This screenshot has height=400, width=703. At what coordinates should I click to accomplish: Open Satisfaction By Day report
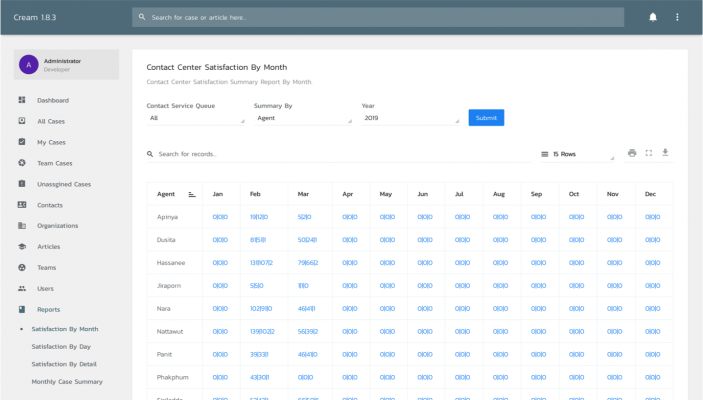click(62, 346)
